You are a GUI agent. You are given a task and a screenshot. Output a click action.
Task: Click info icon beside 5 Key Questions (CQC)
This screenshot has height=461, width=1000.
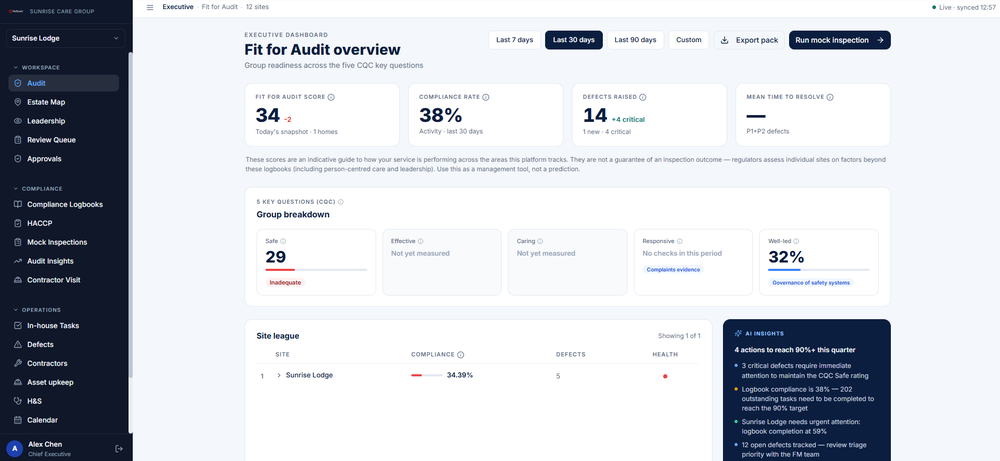coord(341,202)
